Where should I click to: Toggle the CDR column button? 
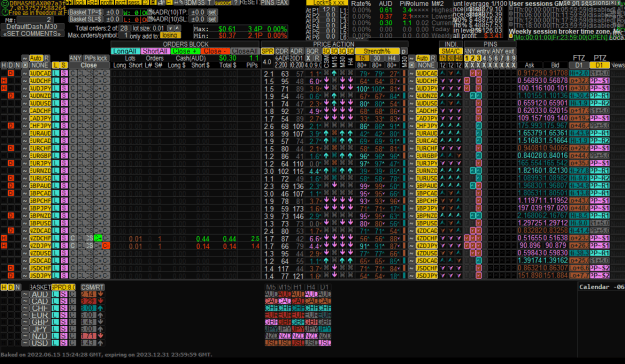coord(282,51)
